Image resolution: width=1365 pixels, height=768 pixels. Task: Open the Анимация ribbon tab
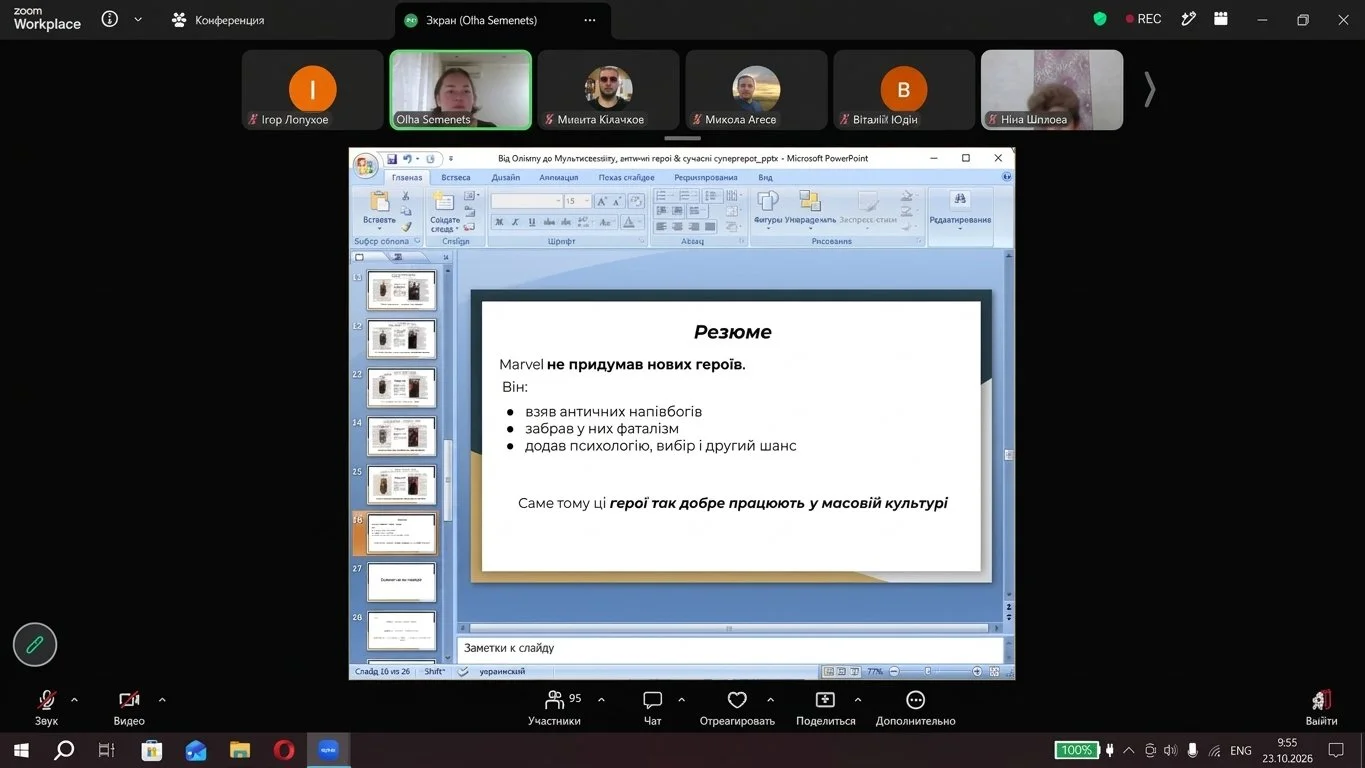point(559,177)
